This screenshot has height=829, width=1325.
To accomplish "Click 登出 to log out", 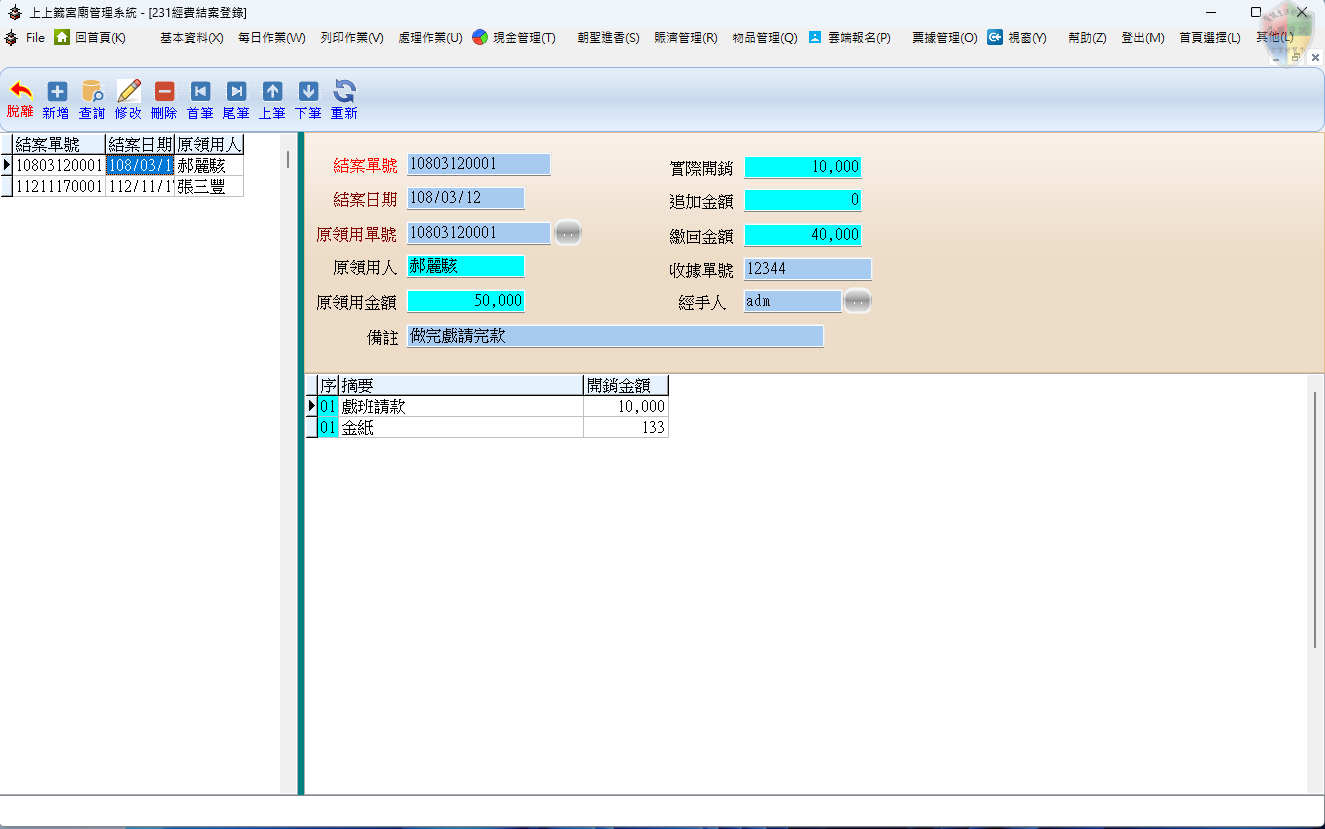I will pyautogui.click(x=1142, y=37).
